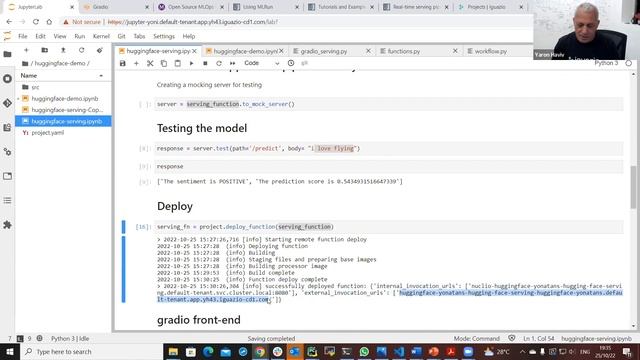640x360 pixels.
Task: Reload the page in Chrome
Action: click(36, 22)
